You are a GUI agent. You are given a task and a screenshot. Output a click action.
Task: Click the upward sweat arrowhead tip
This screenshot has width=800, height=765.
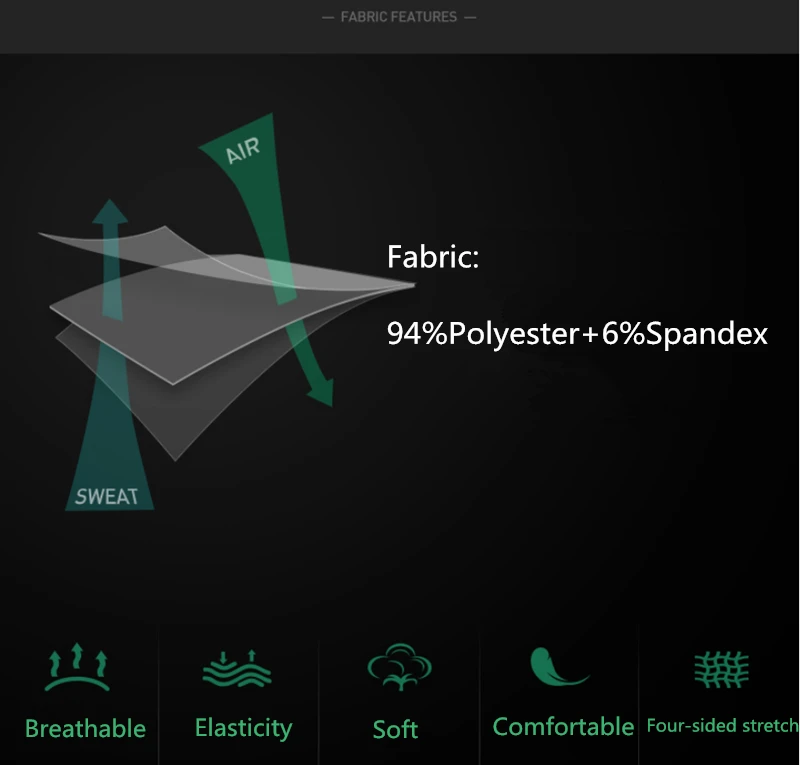coord(110,211)
